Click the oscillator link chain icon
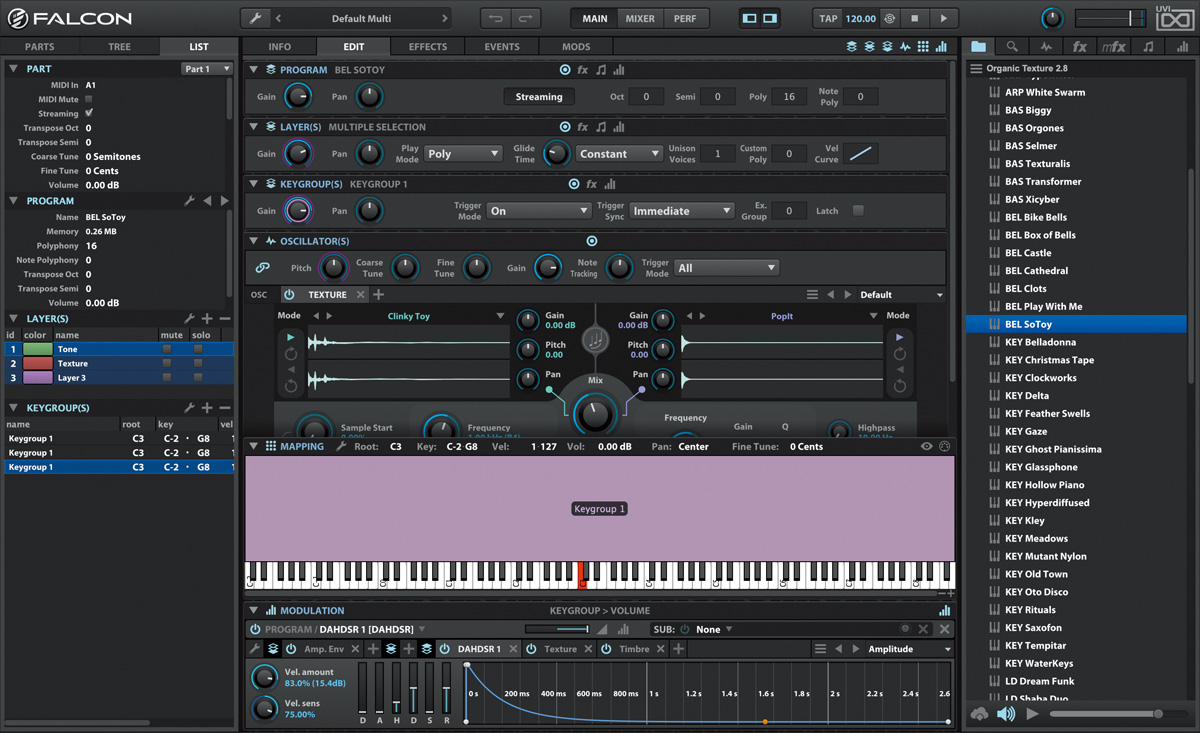This screenshot has height=733, width=1200. point(263,268)
